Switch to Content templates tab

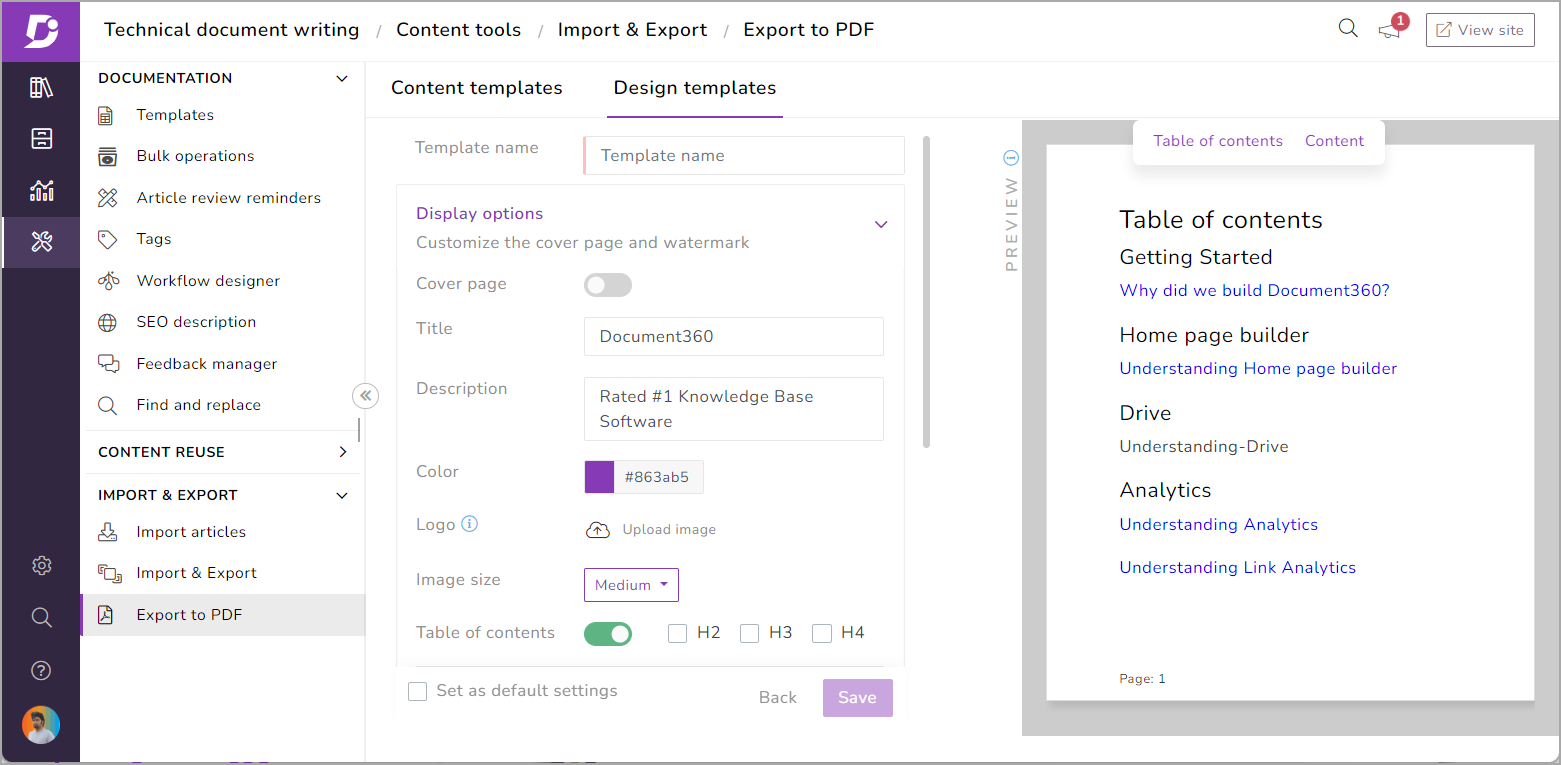tap(477, 88)
